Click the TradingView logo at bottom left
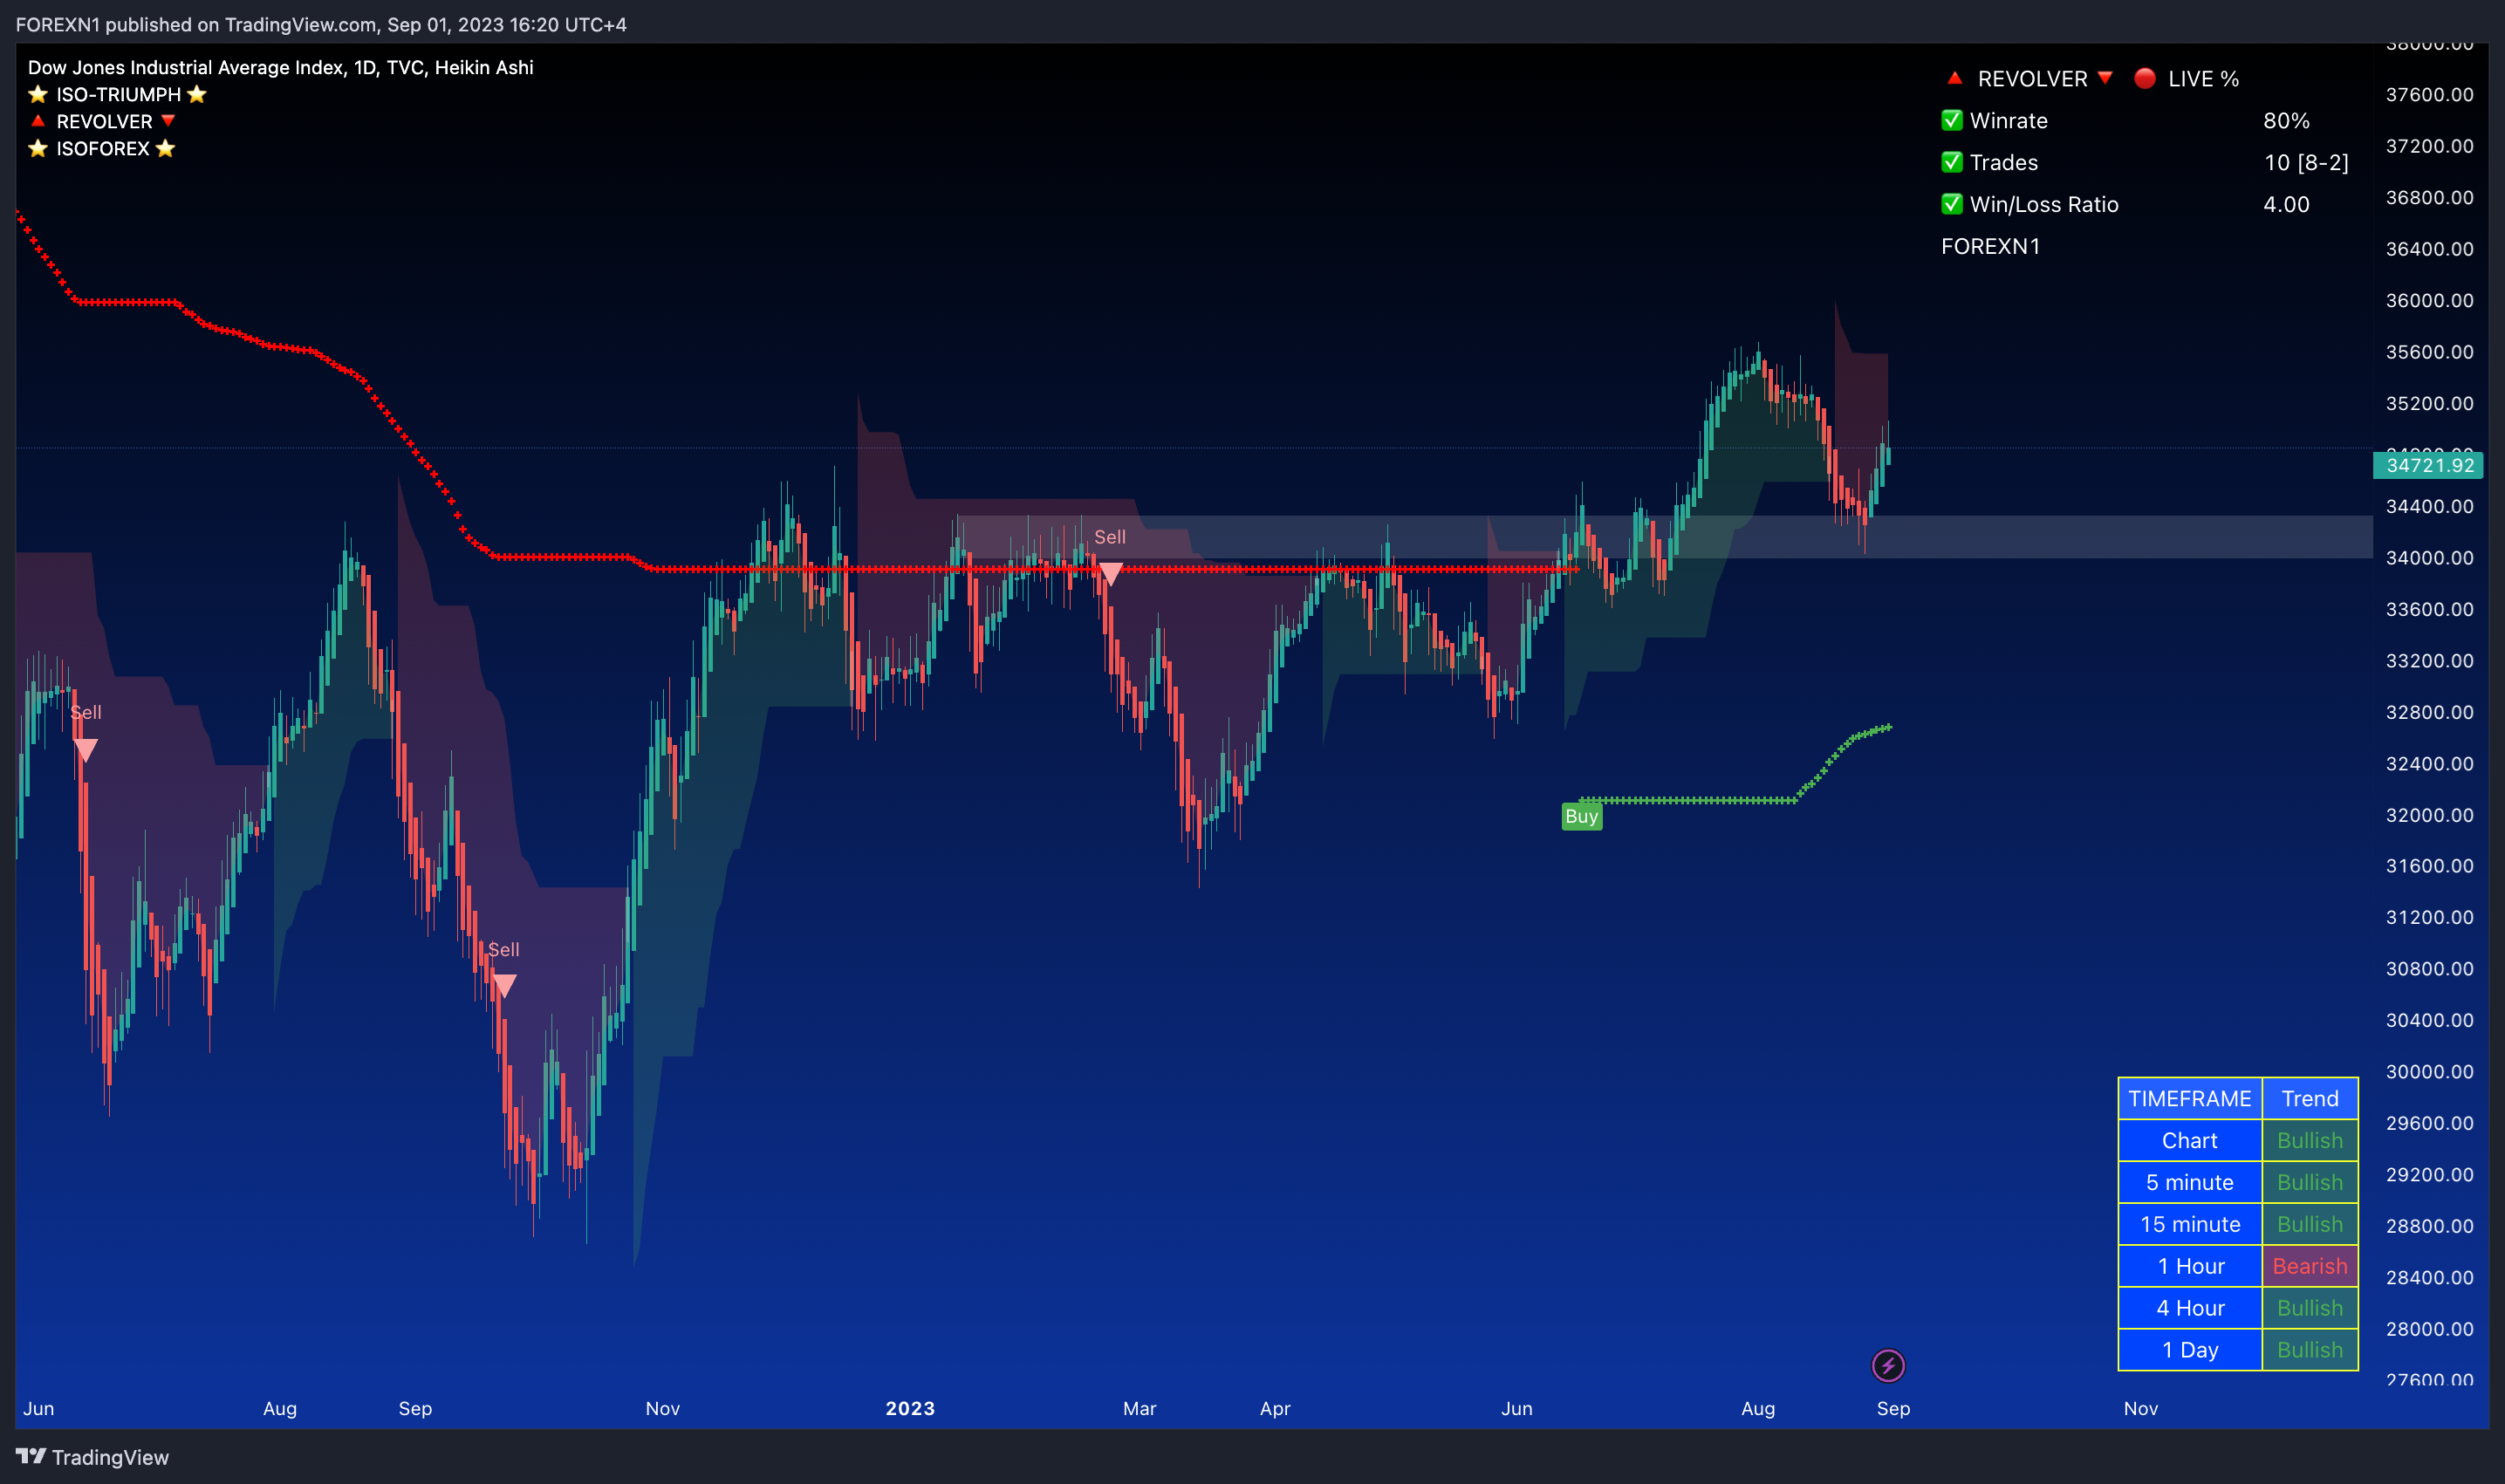The height and width of the screenshot is (1484, 2505). tap(92, 1457)
